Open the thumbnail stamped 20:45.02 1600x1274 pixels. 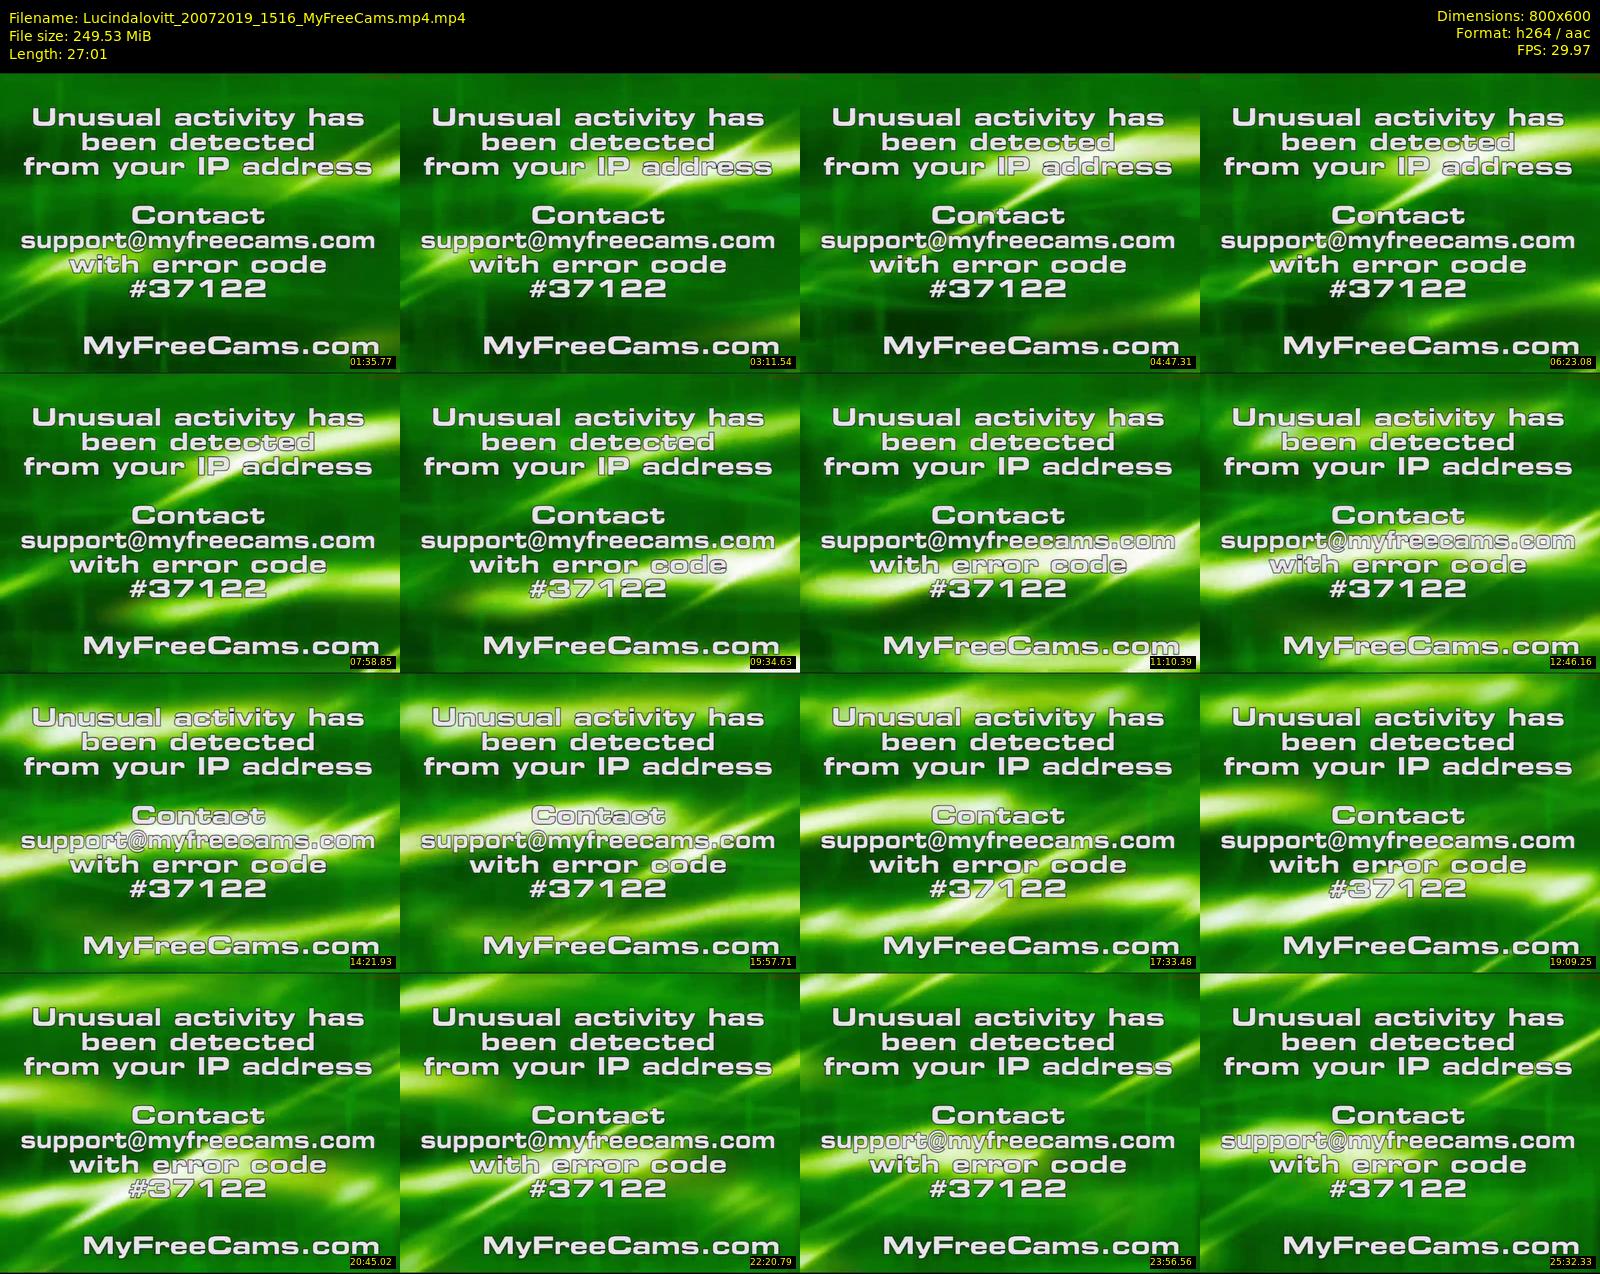pyautogui.click(x=200, y=1123)
